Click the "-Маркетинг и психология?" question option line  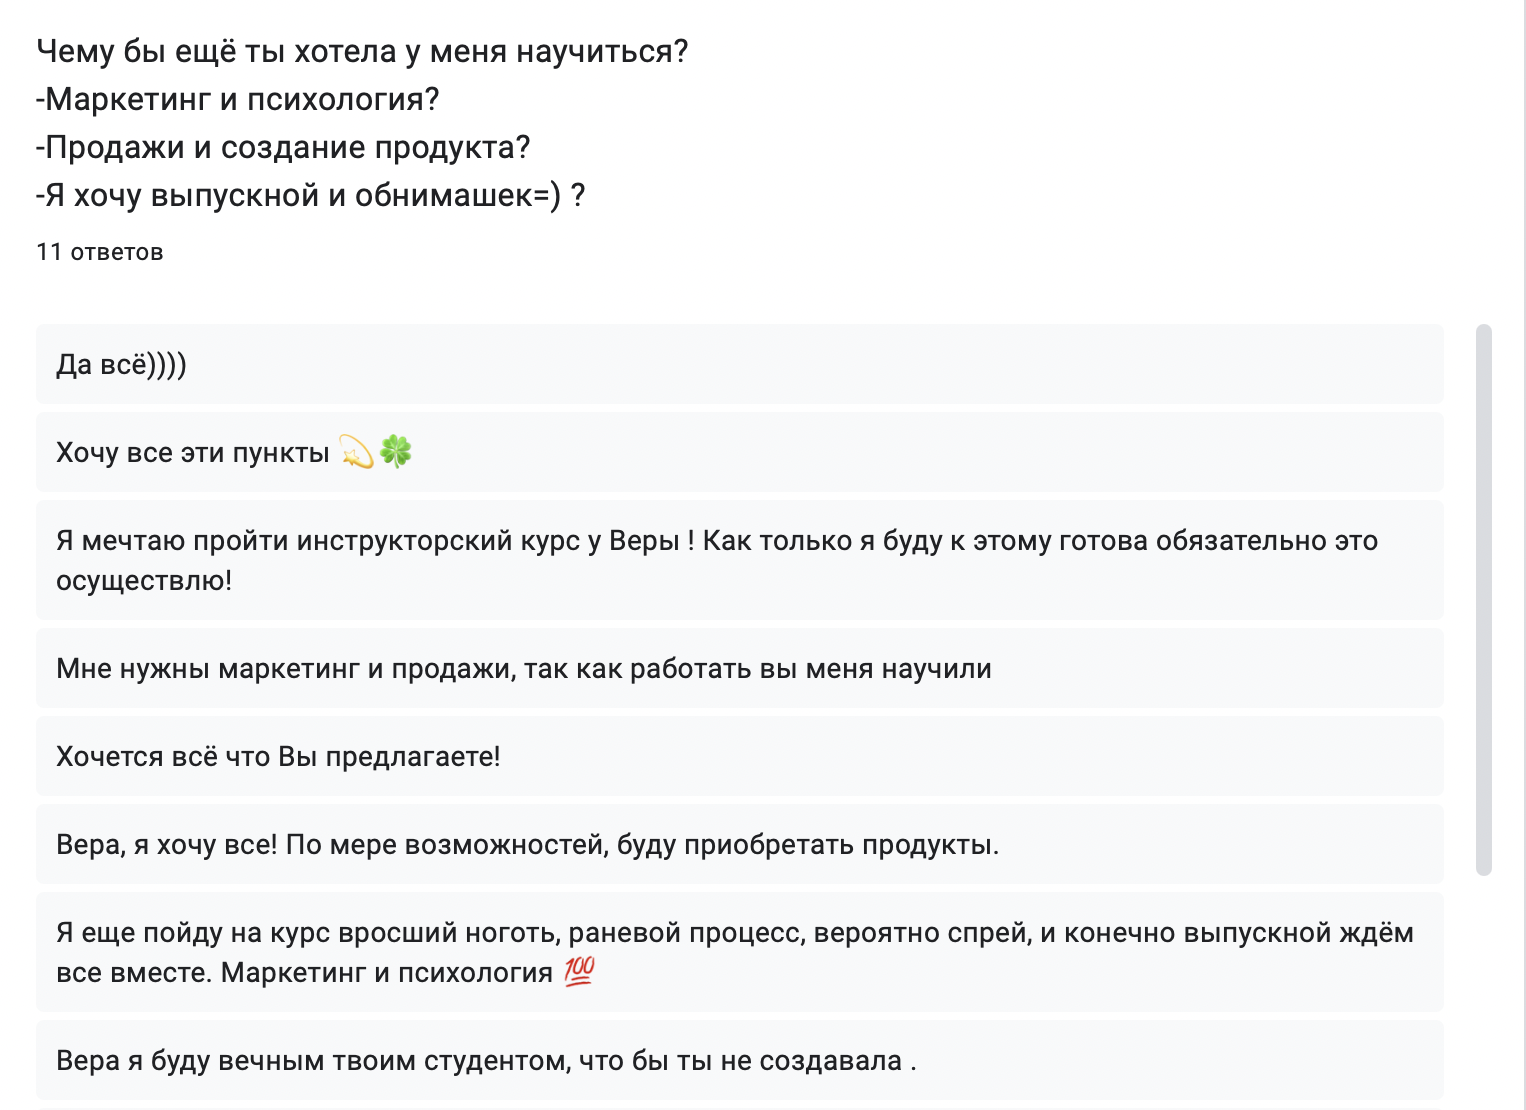coord(238,100)
